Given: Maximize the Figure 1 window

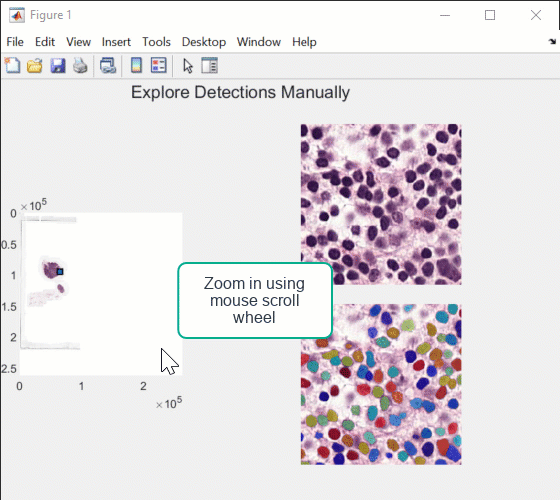Looking at the screenshot, I should pos(490,15).
